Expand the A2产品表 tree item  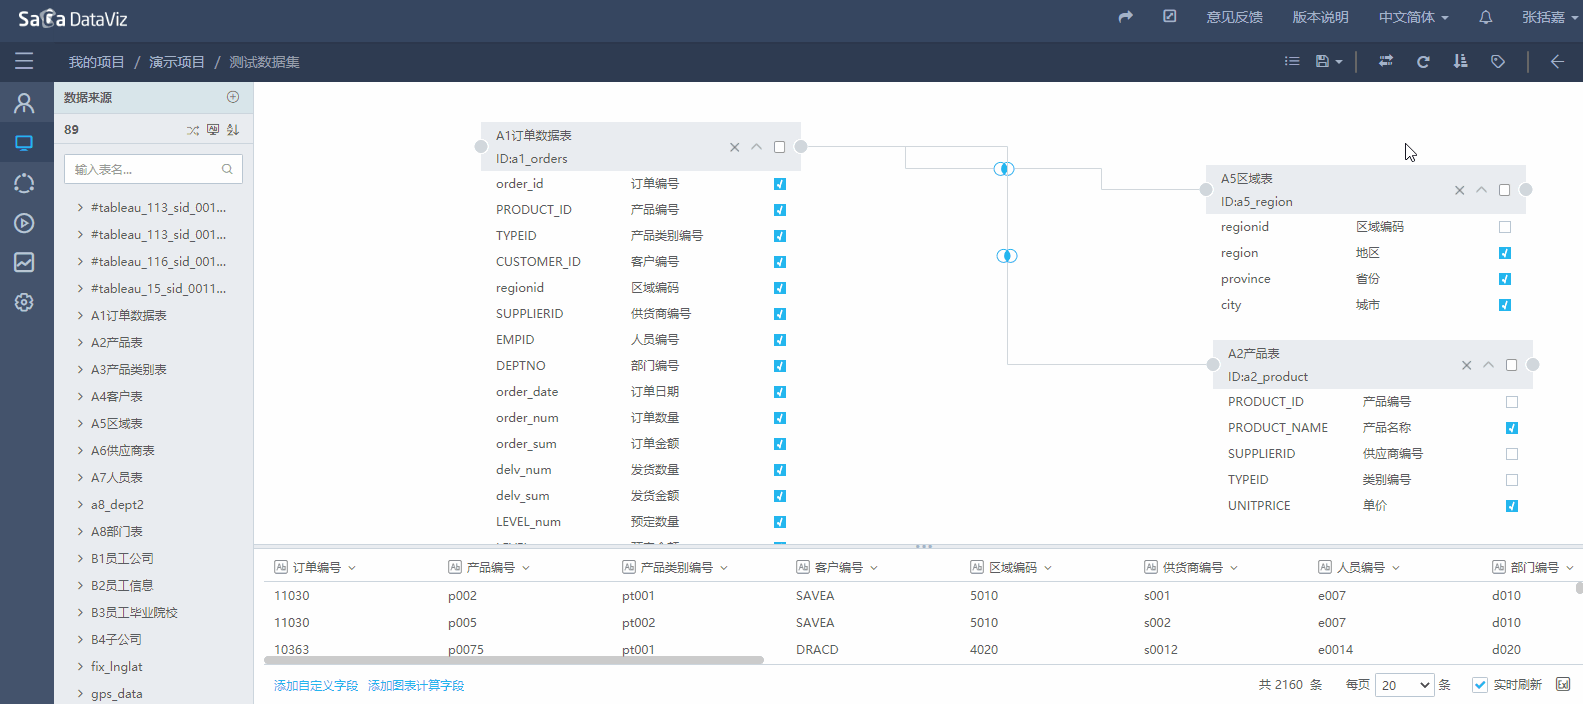click(x=80, y=342)
